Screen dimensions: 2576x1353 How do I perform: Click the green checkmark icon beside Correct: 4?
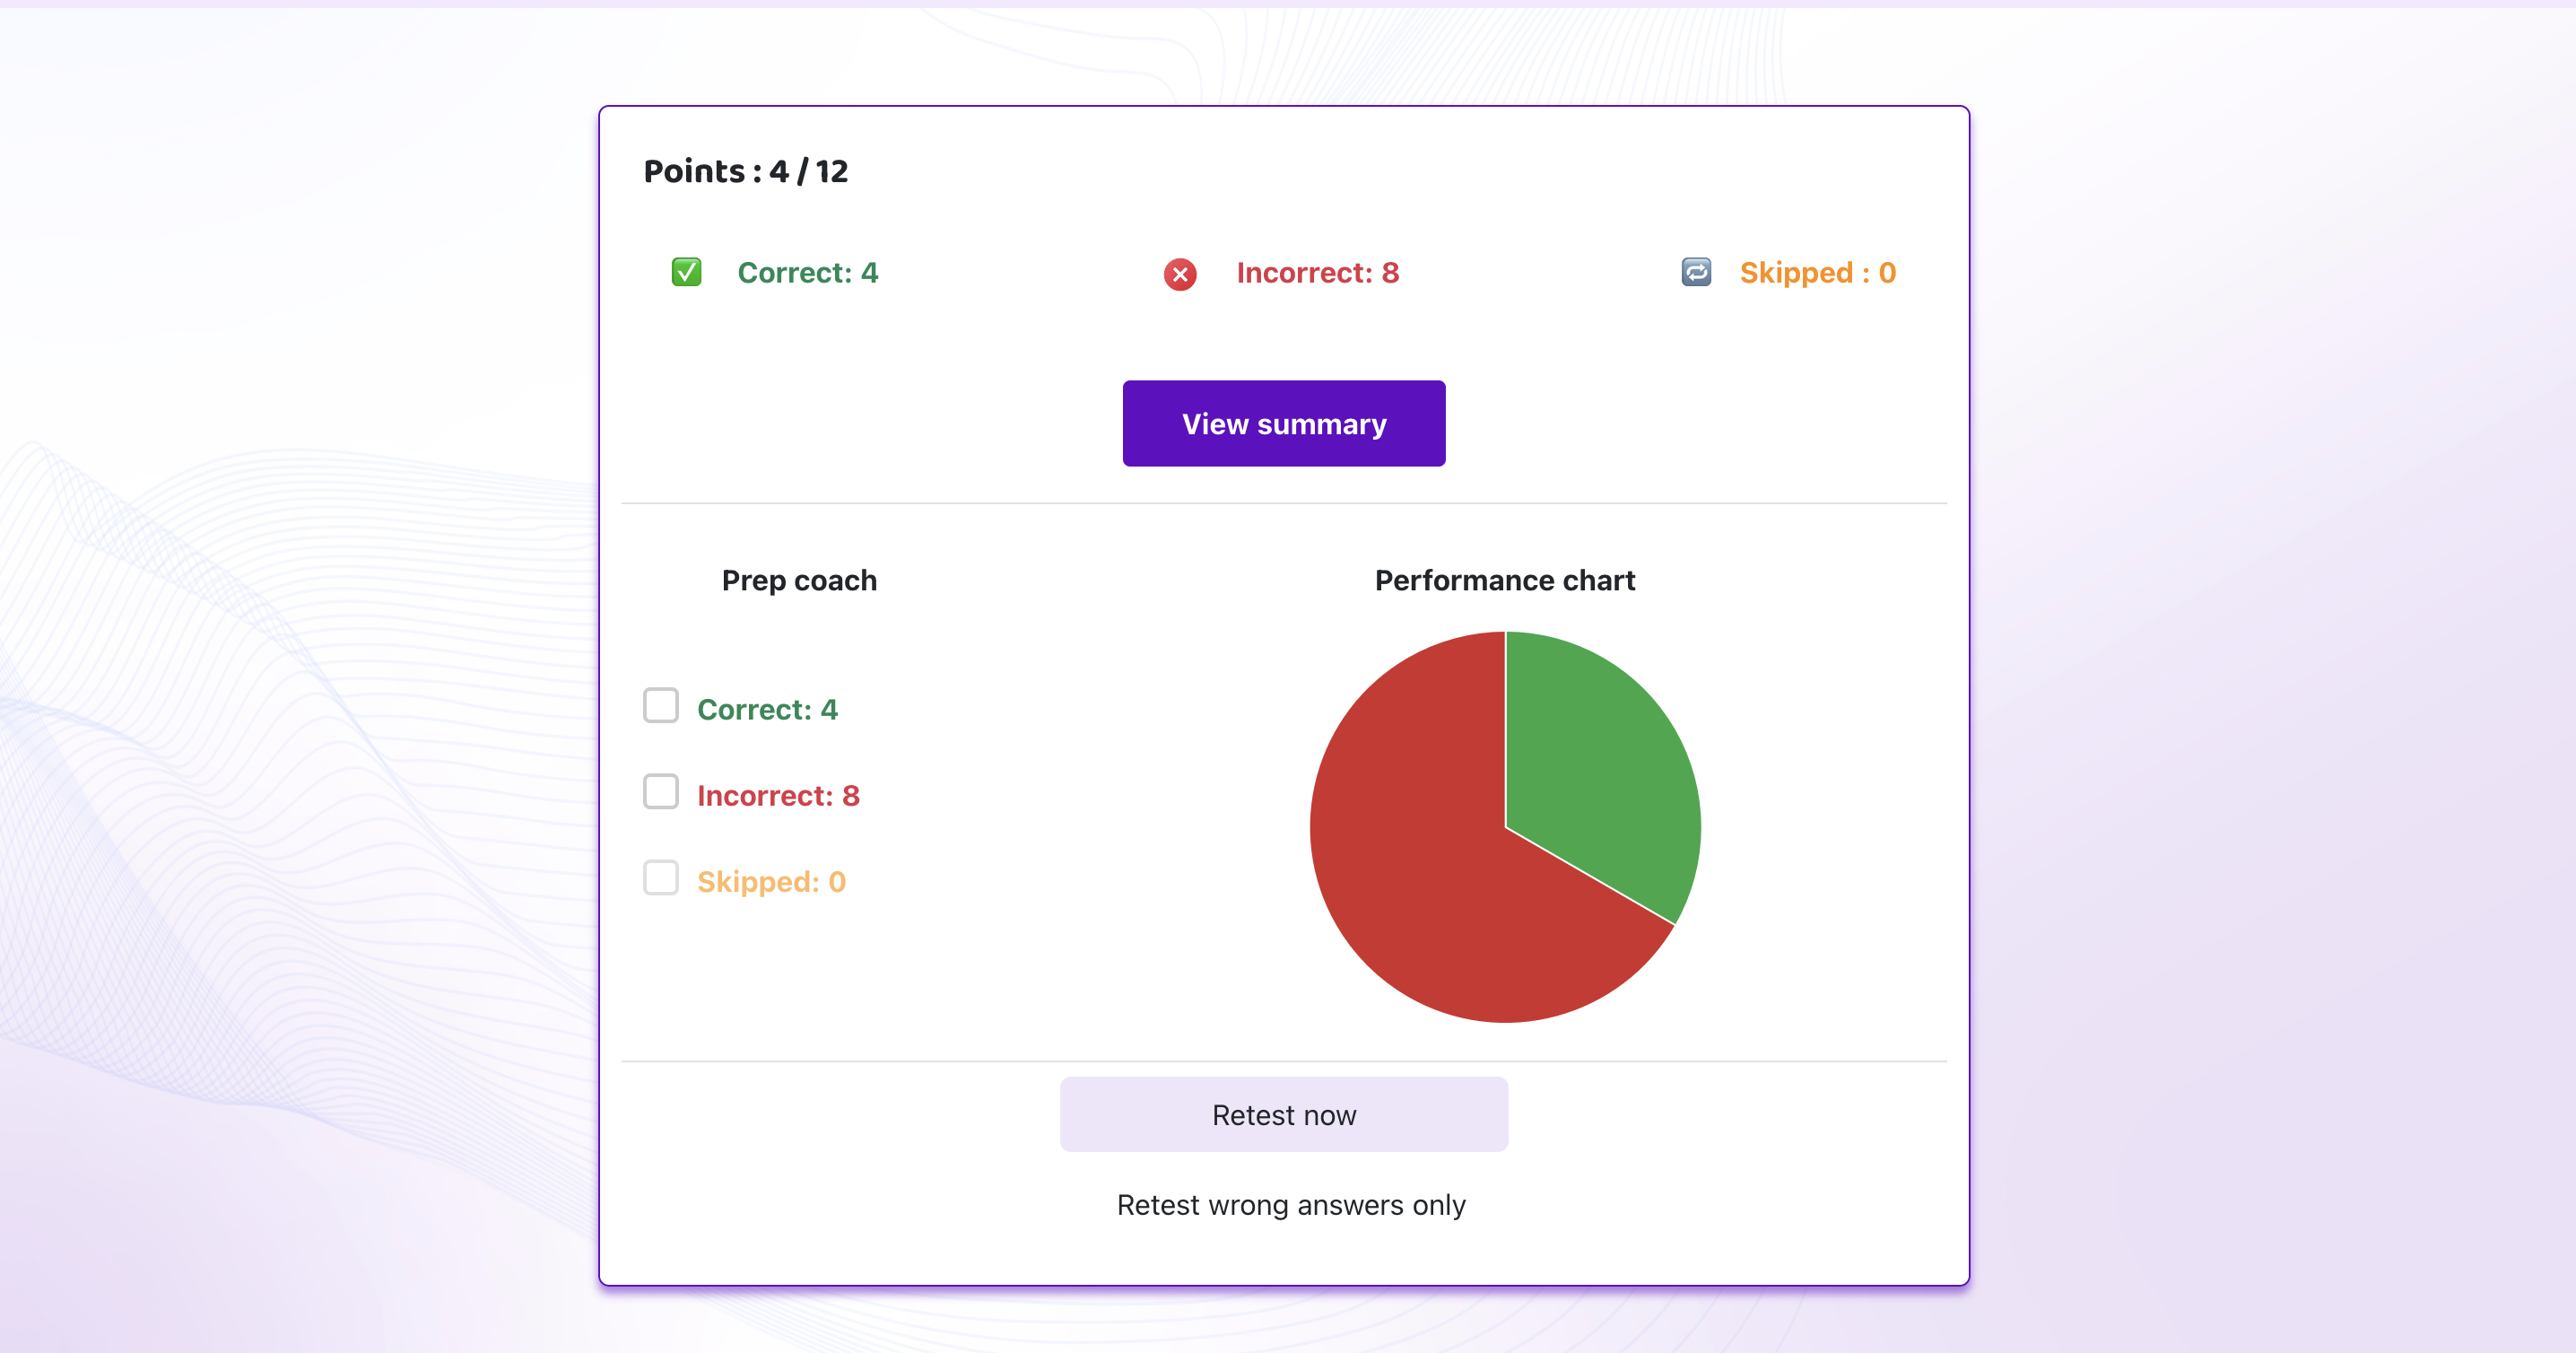point(686,272)
